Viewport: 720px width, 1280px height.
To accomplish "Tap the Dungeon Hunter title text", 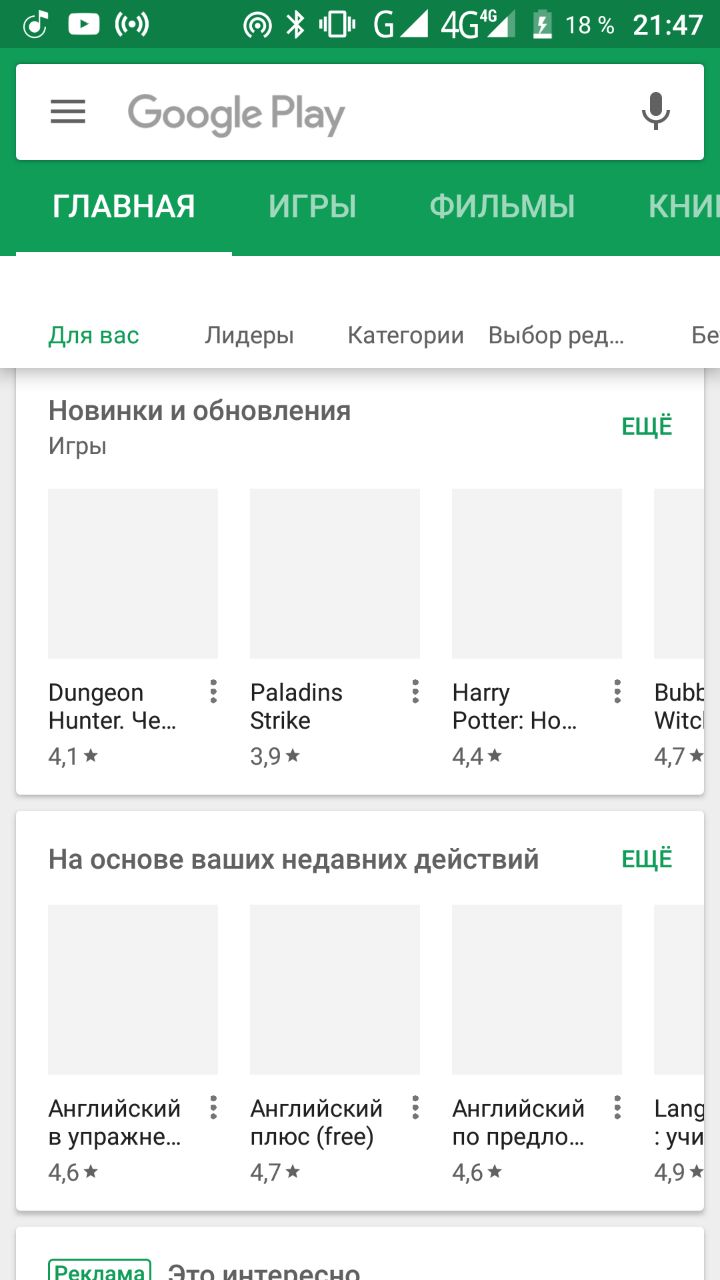I will click(x=112, y=707).
